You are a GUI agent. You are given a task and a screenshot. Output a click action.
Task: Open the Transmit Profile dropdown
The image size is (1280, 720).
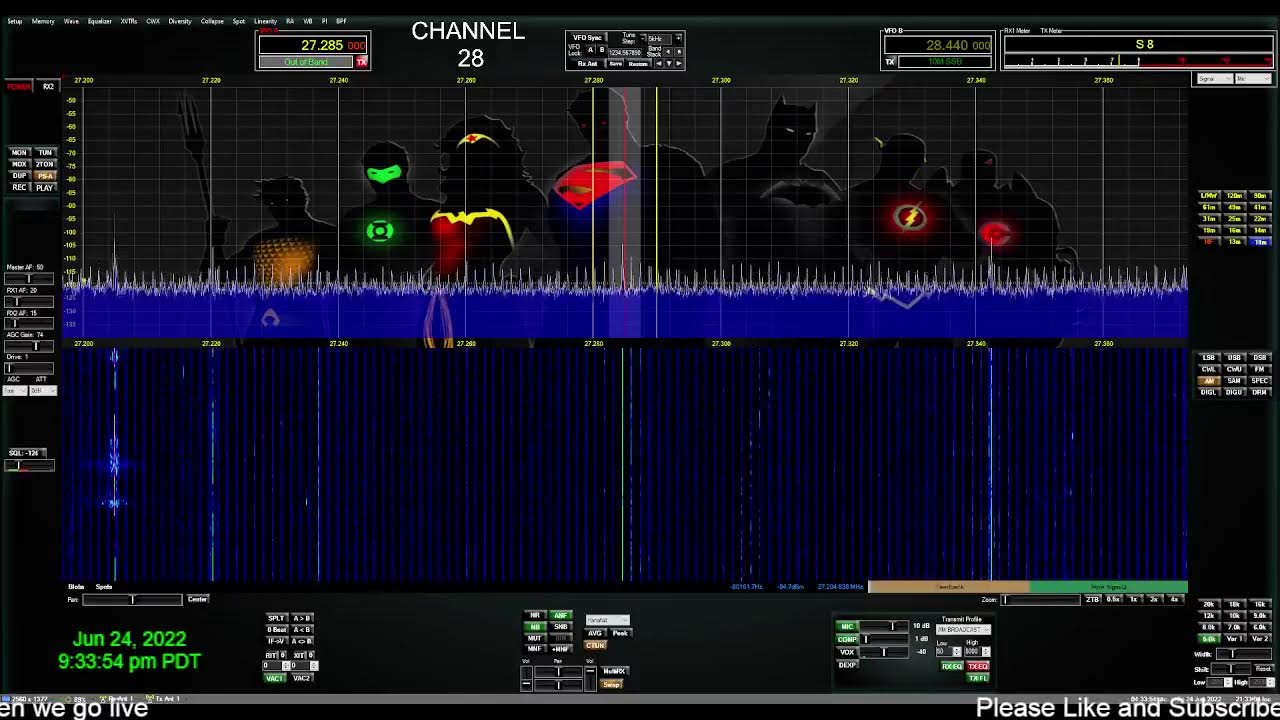(963, 630)
